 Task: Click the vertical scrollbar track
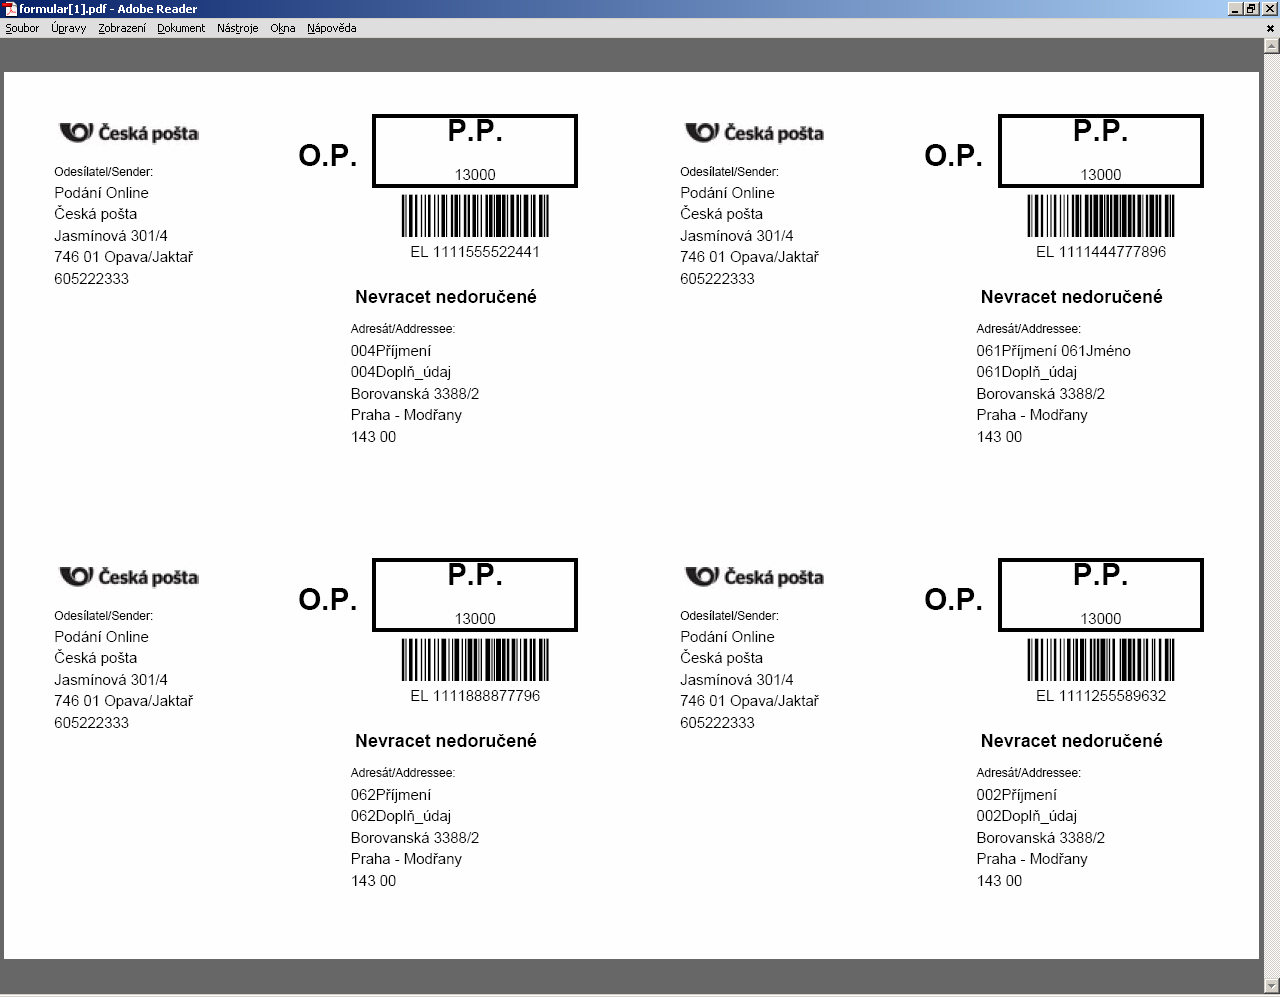click(1271, 500)
